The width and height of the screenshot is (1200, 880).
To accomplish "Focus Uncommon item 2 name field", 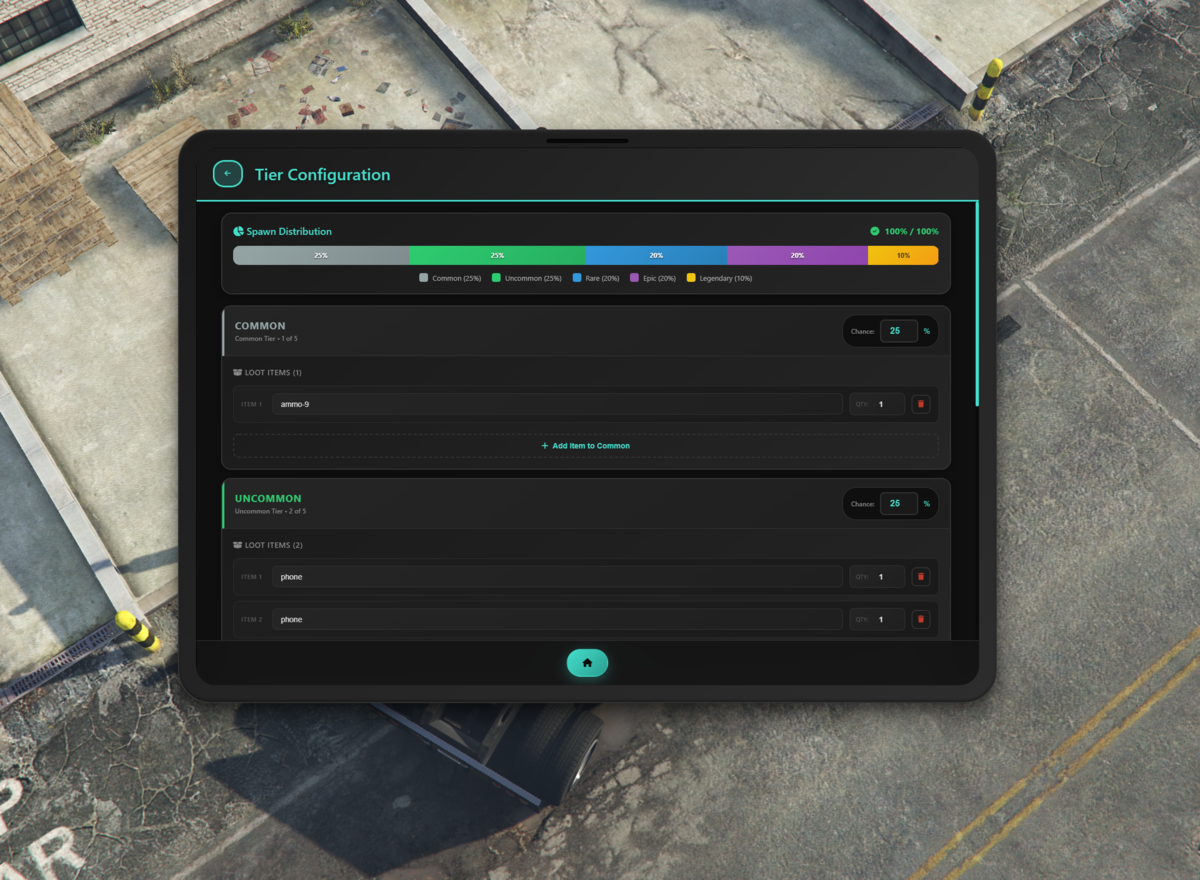I will pyautogui.click(x=557, y=619).
